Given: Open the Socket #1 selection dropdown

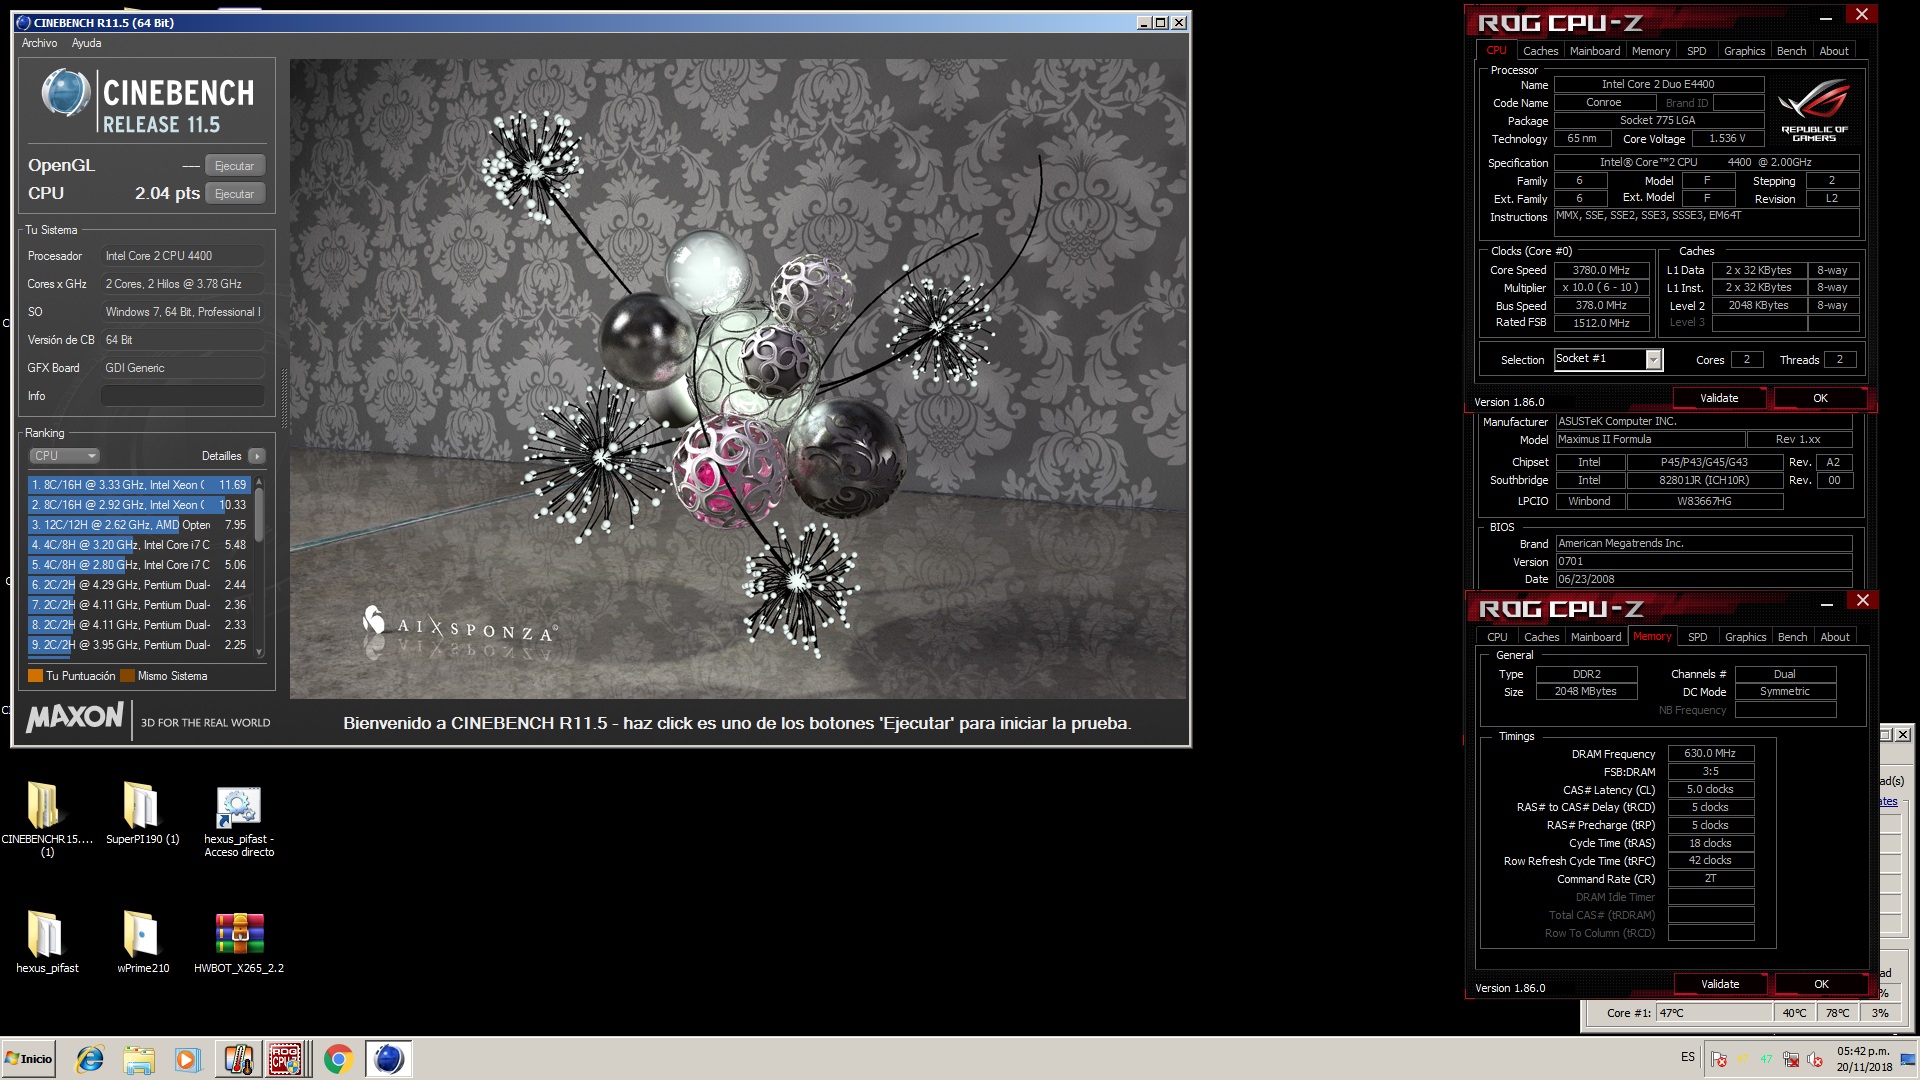Looking at the screenshot, I should 1608,359.
